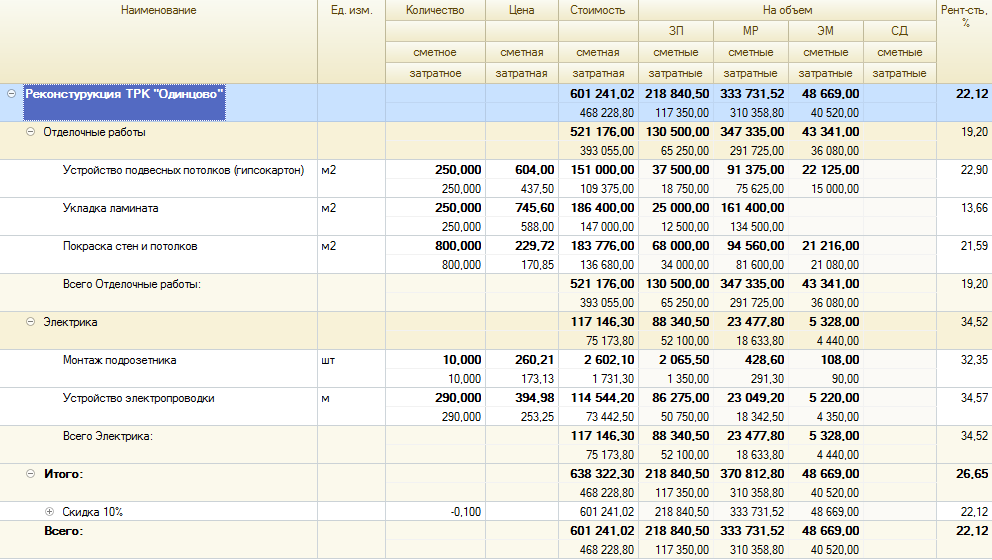This screenshot has height=560, width=992.
Task: Collapse the Отделочные работы section
Action: pos(30,132)
